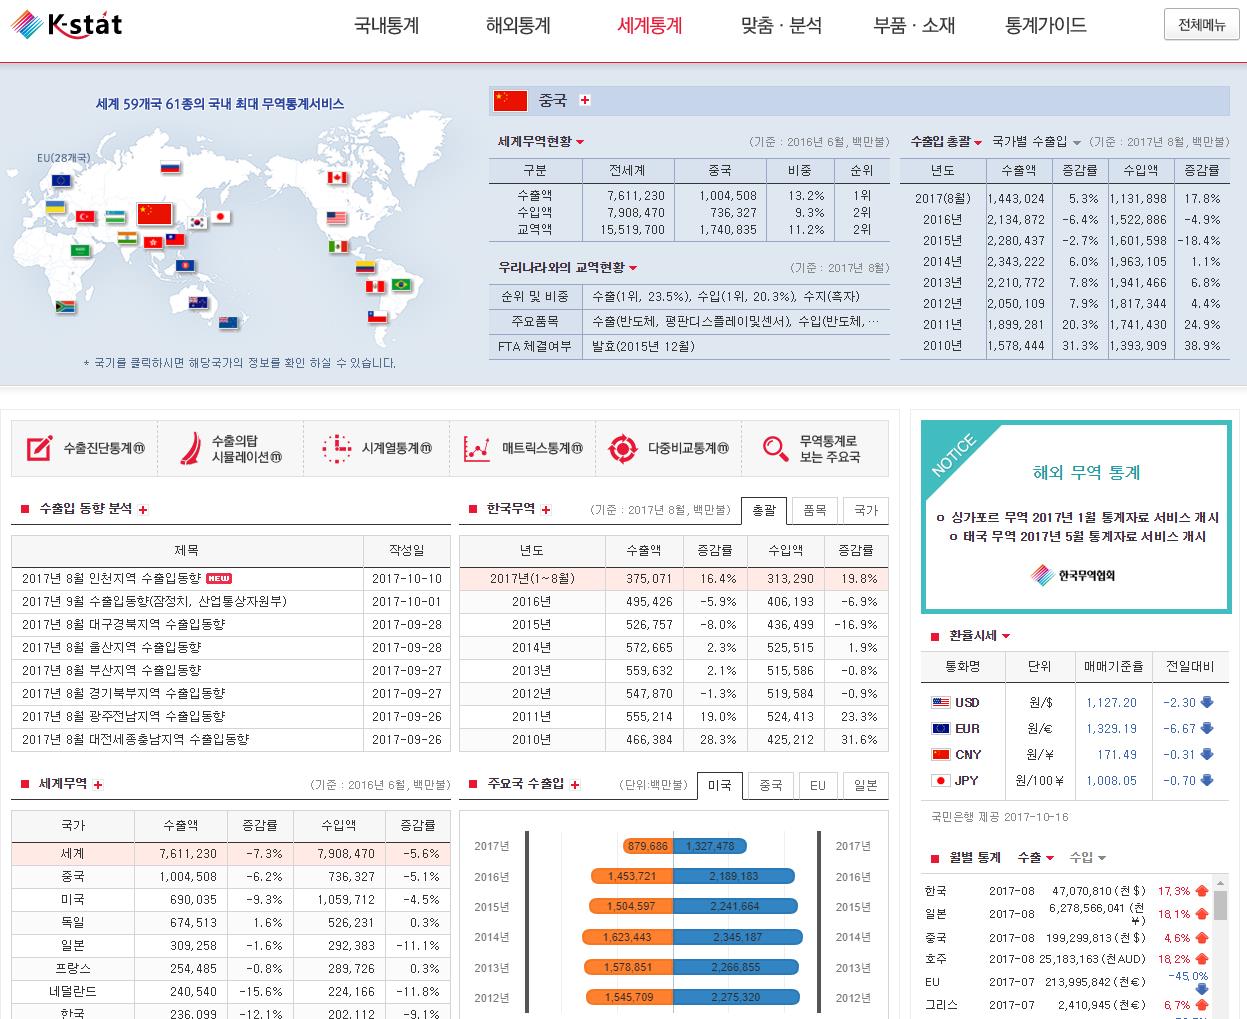Select the Russia flag on the map
This screenshot has width=1247, height=1019.
[171, 168]
